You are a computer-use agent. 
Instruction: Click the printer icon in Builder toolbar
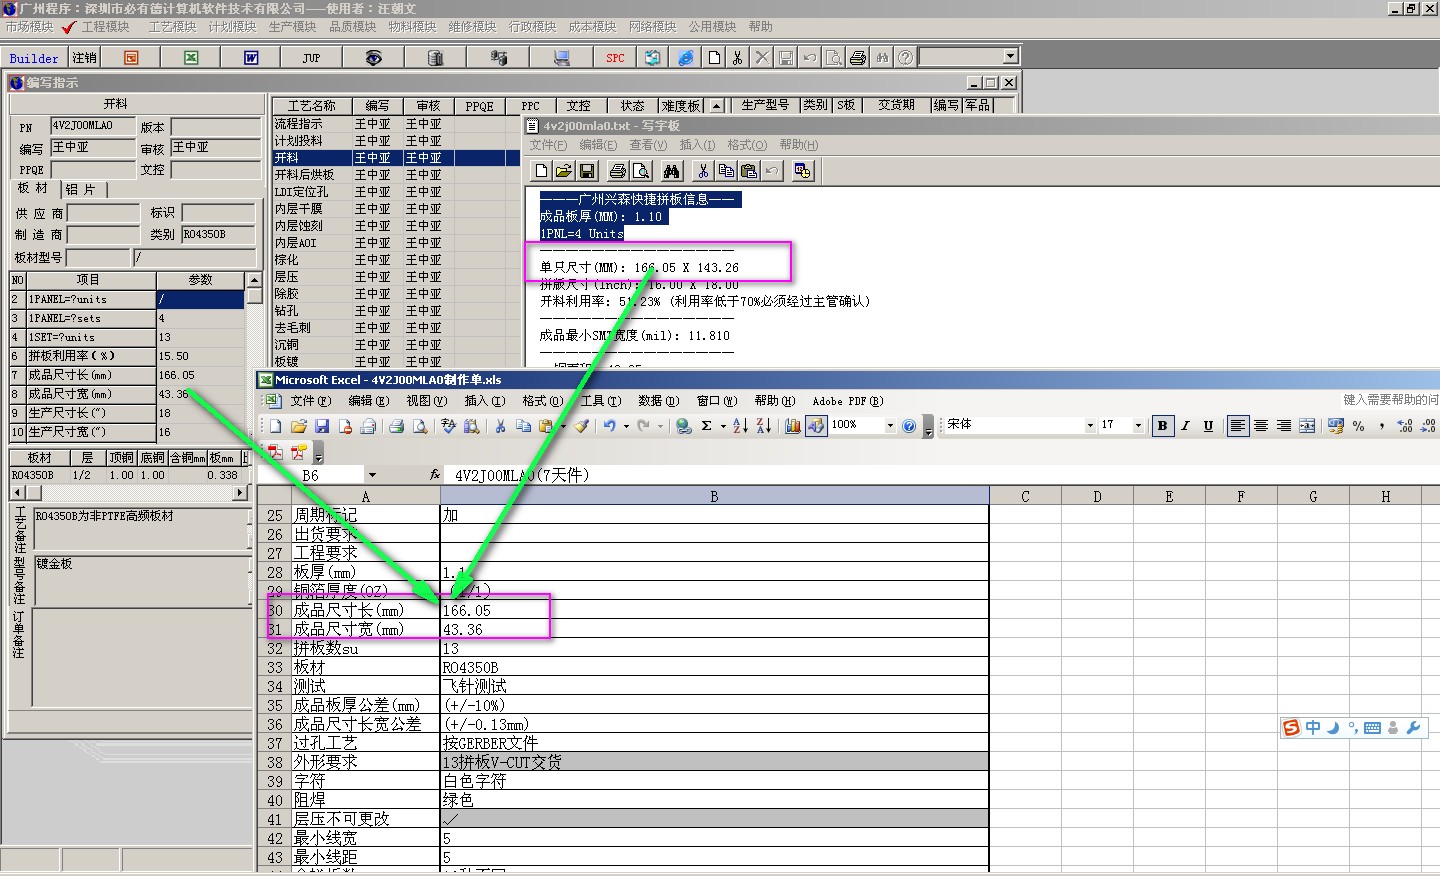857,58
